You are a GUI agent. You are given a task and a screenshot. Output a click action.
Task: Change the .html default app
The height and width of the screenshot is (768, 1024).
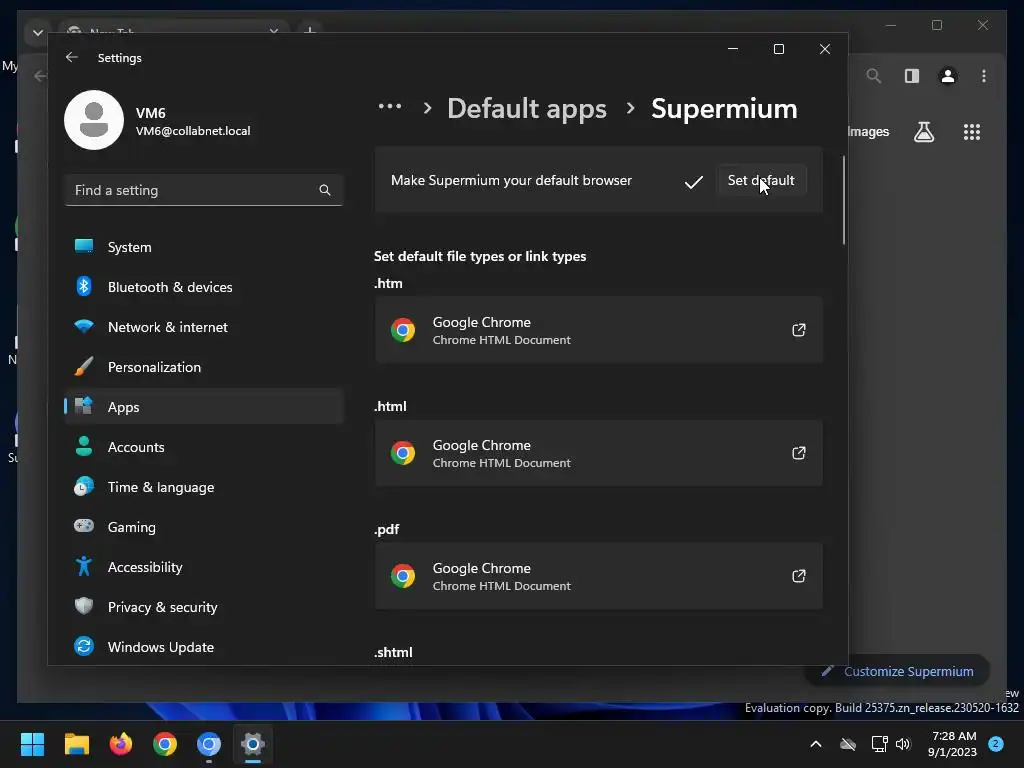click(x=599, y=453)
